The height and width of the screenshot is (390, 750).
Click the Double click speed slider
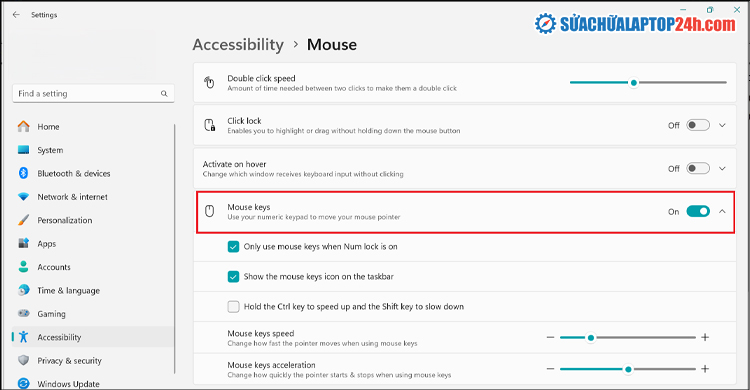[648, 83]
